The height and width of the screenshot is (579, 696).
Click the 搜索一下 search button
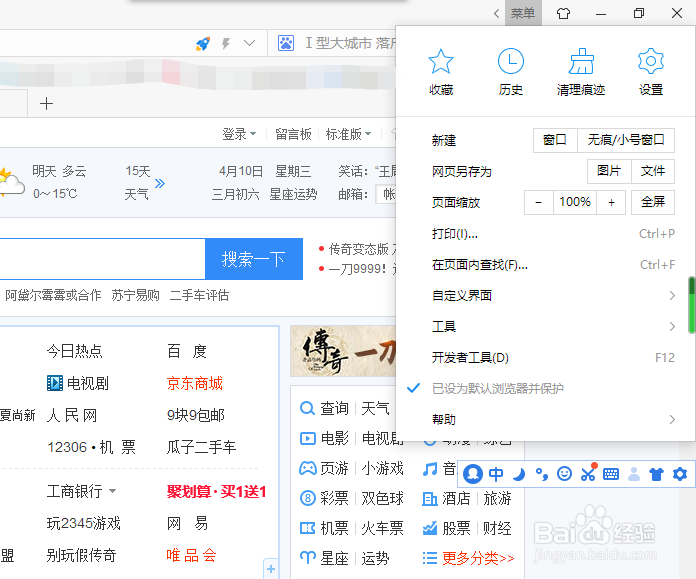pos(254,259)
